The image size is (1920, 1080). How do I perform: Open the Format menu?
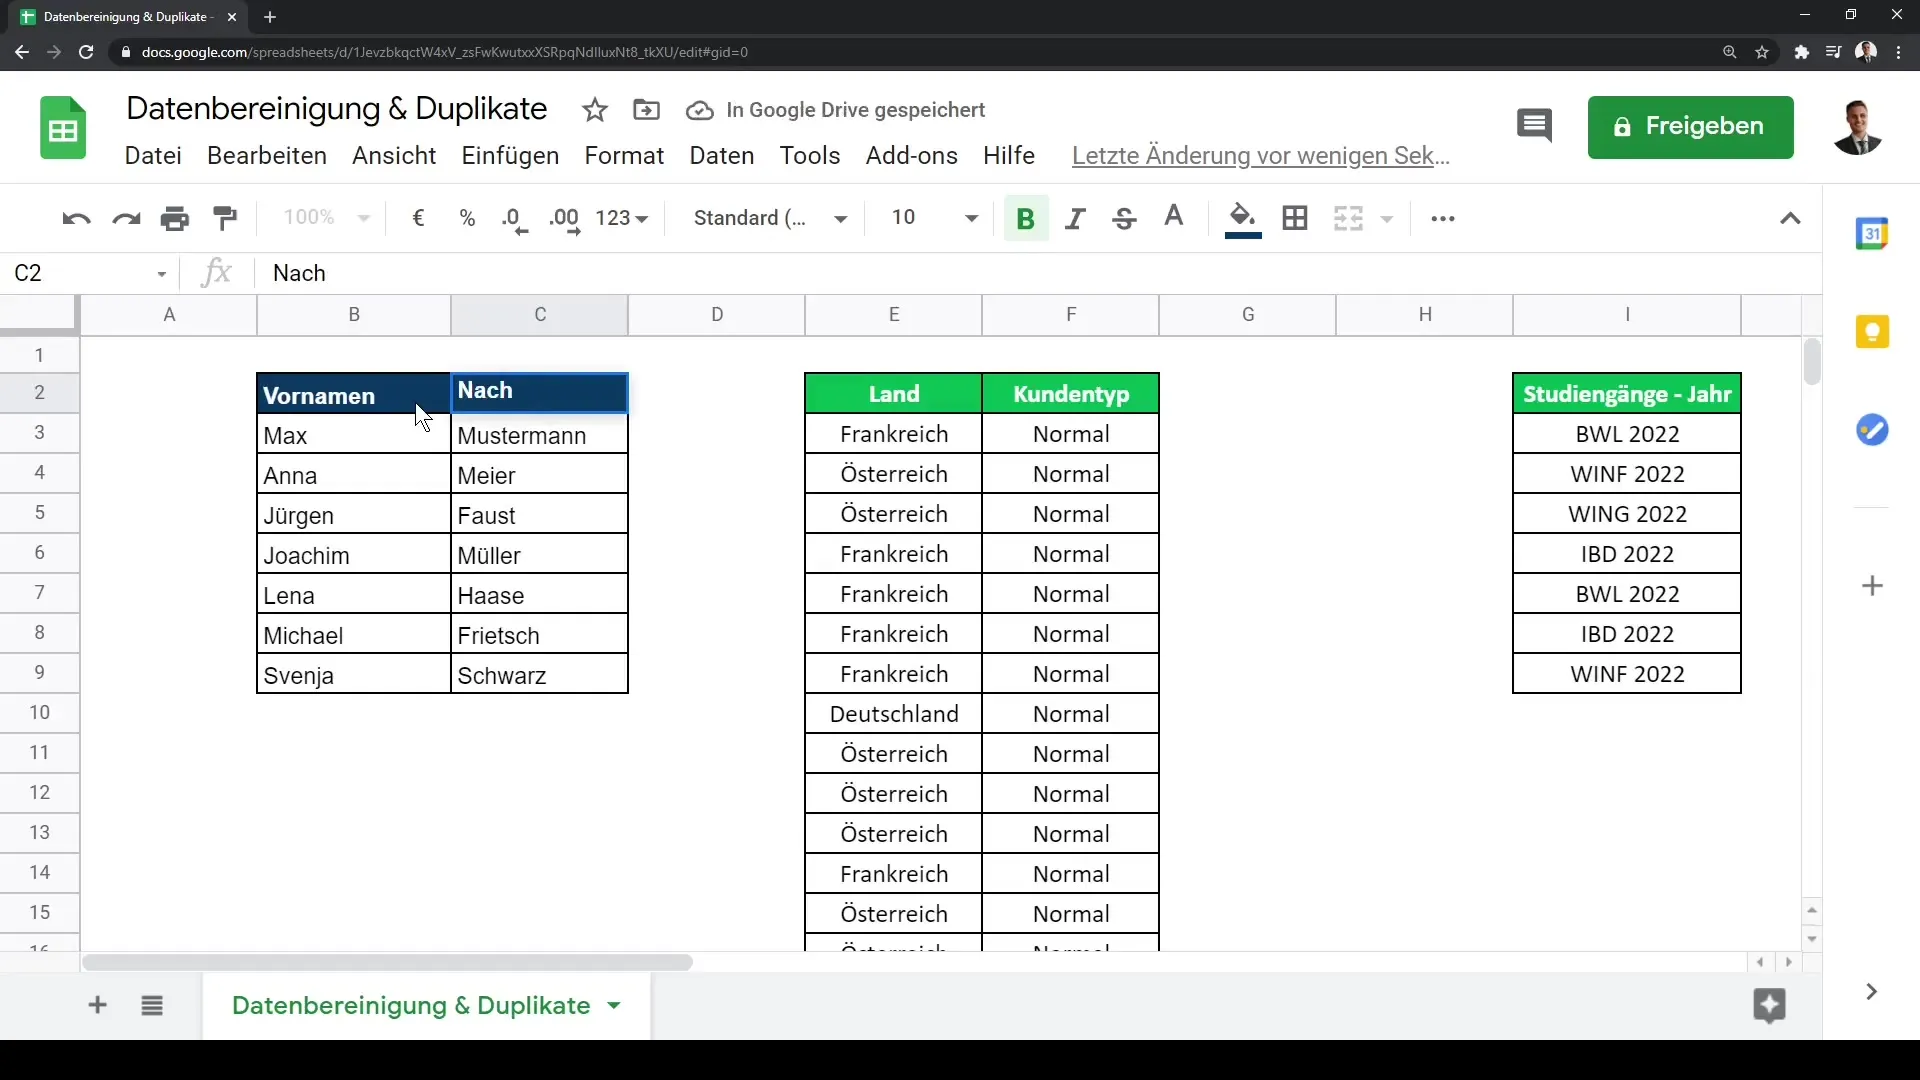pos(624,154)
